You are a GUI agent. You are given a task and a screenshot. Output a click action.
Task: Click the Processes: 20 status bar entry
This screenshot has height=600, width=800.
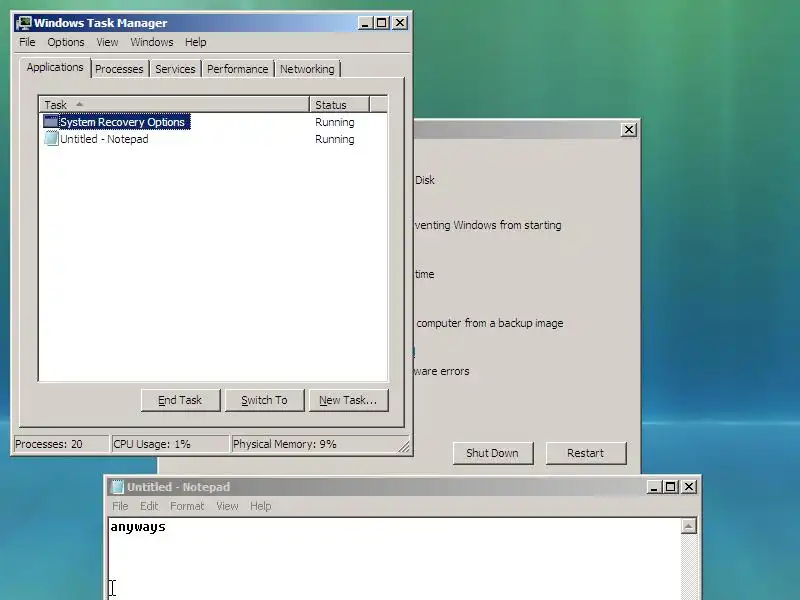click(61, 444)
